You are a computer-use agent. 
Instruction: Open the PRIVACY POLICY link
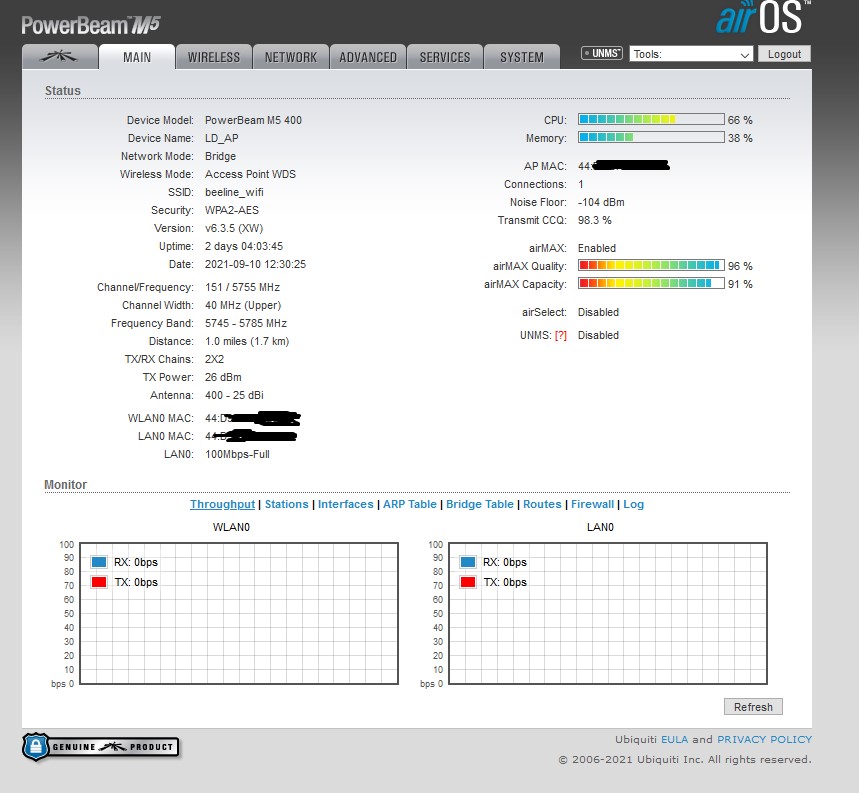(764, 739)
